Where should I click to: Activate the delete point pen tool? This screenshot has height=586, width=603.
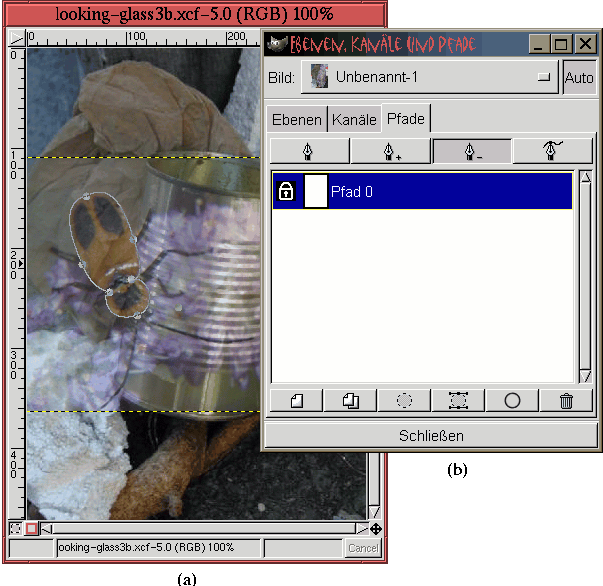[471, 150]
